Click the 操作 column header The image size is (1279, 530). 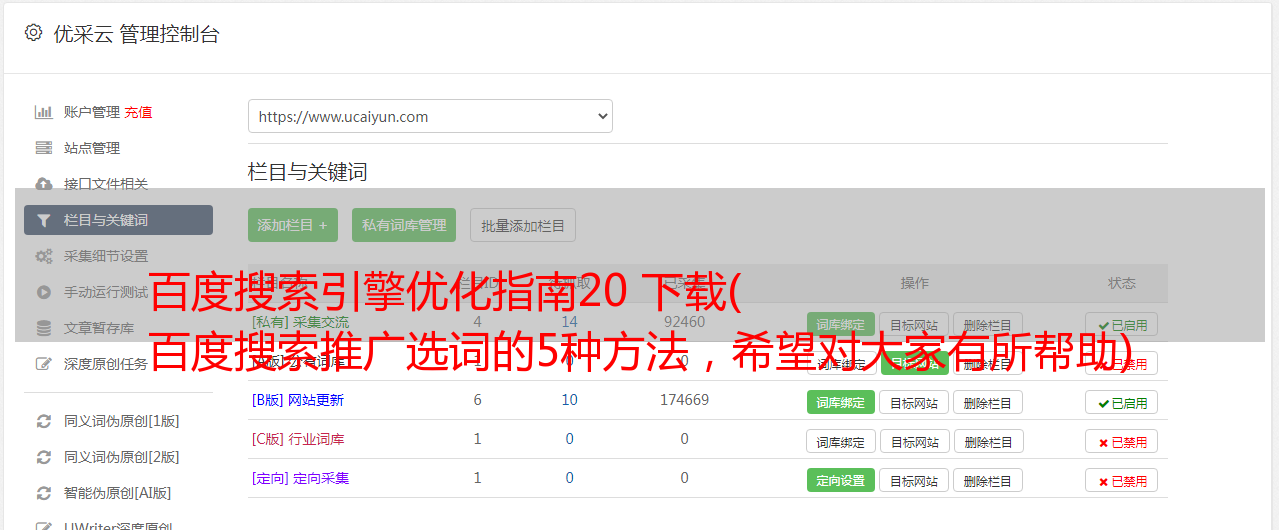[914, 283]
